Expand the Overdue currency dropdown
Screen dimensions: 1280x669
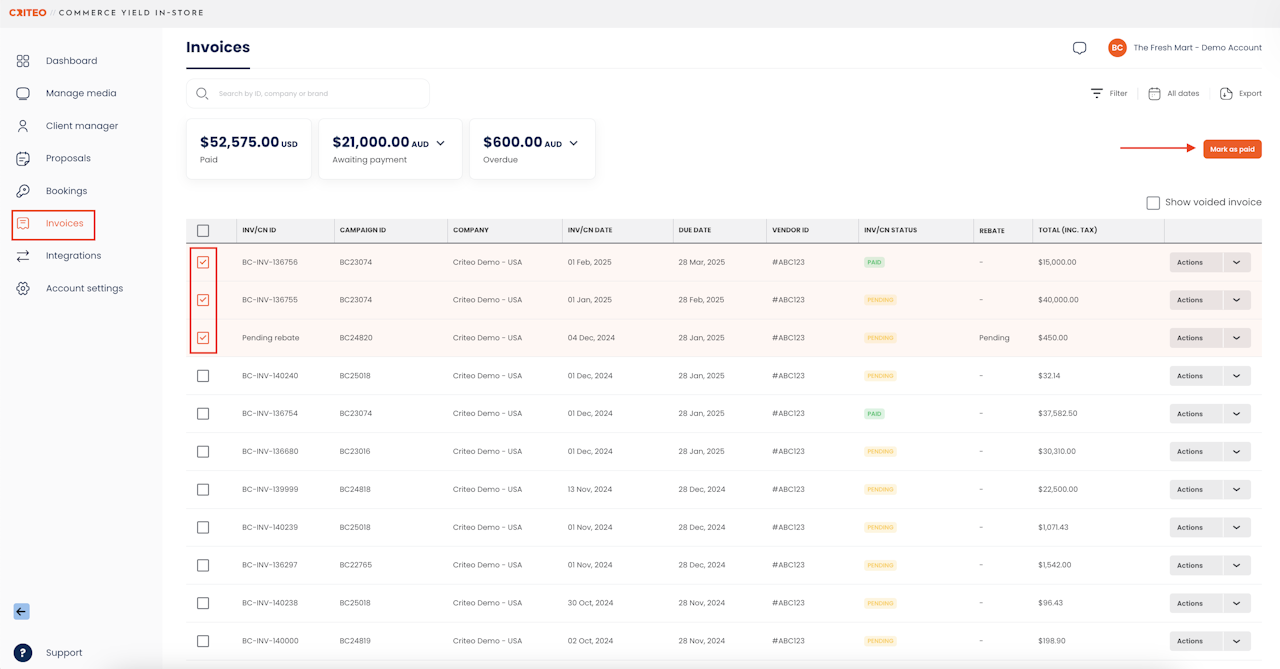click(x=574, y=144)
